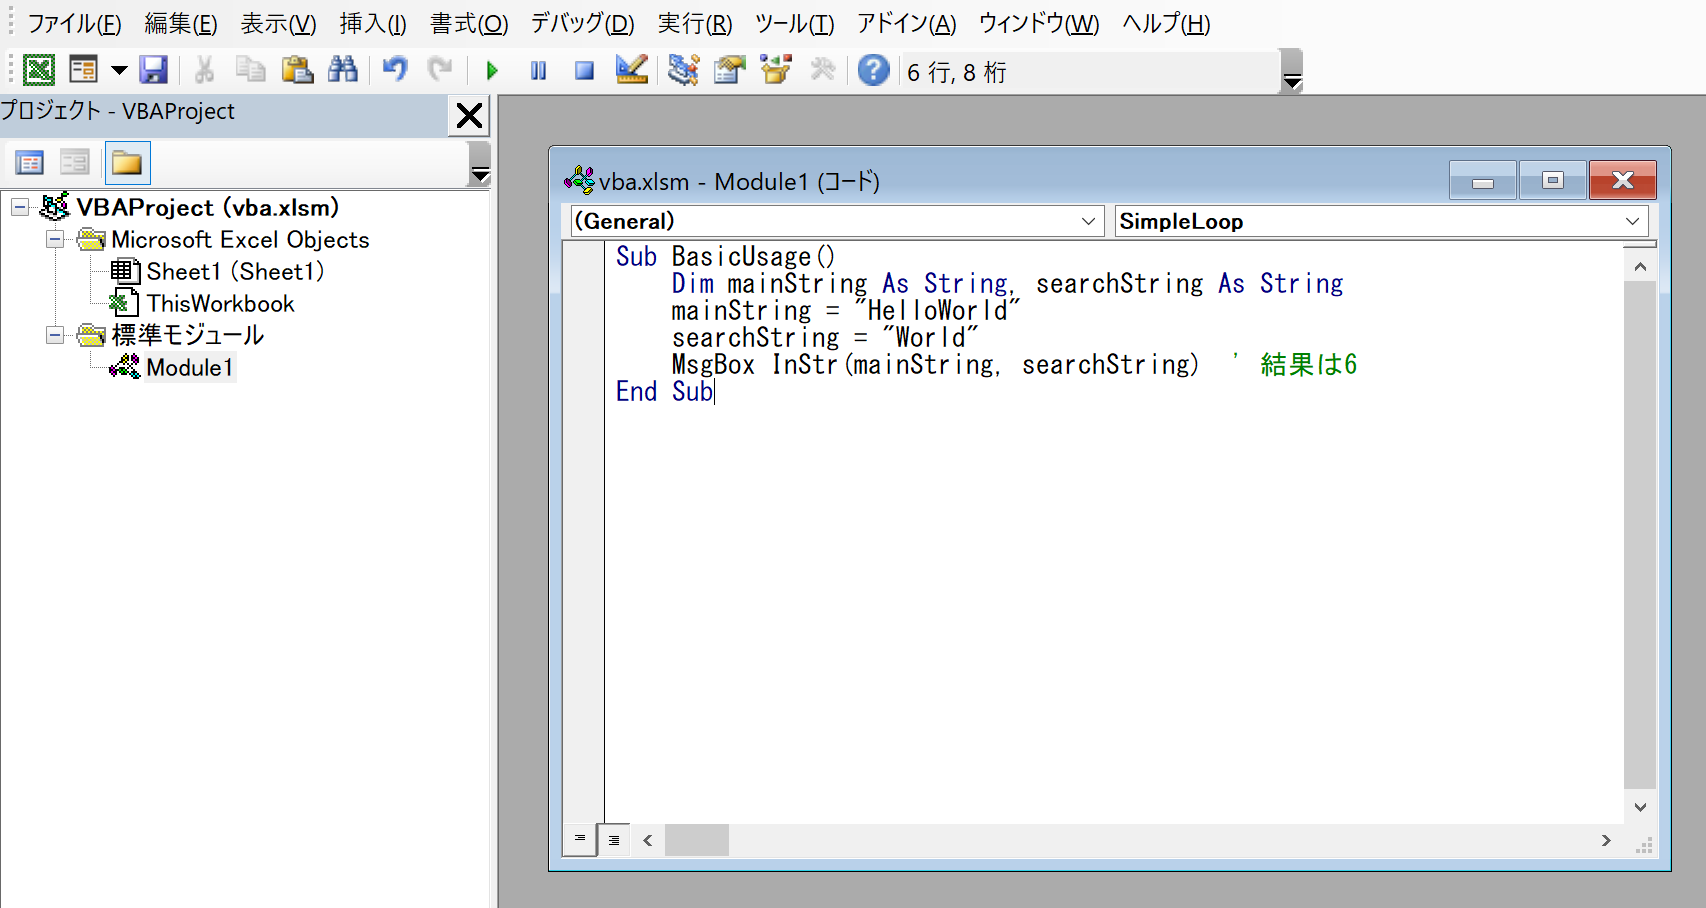Collapse the Microsoft Excel Objects folder

pos(55,239)
